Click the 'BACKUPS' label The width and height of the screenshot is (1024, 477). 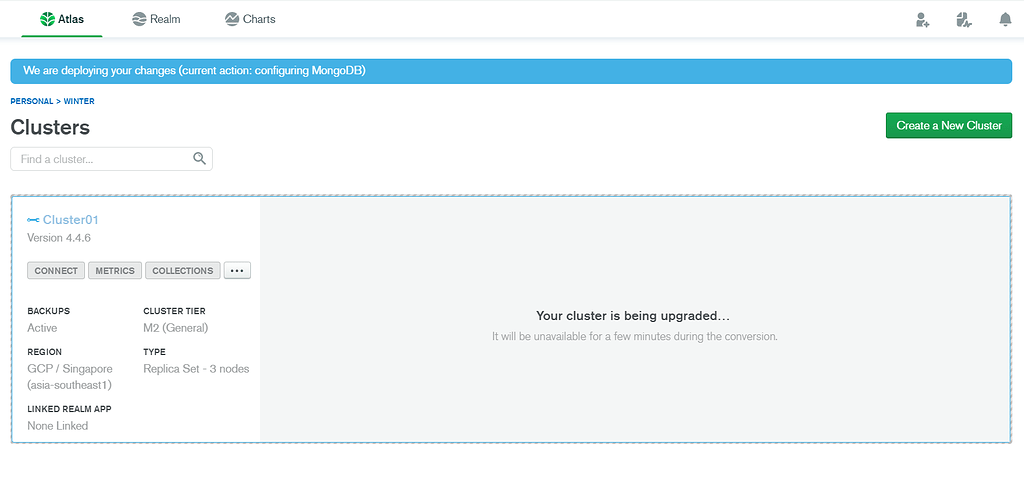click(x=48, y=311)
